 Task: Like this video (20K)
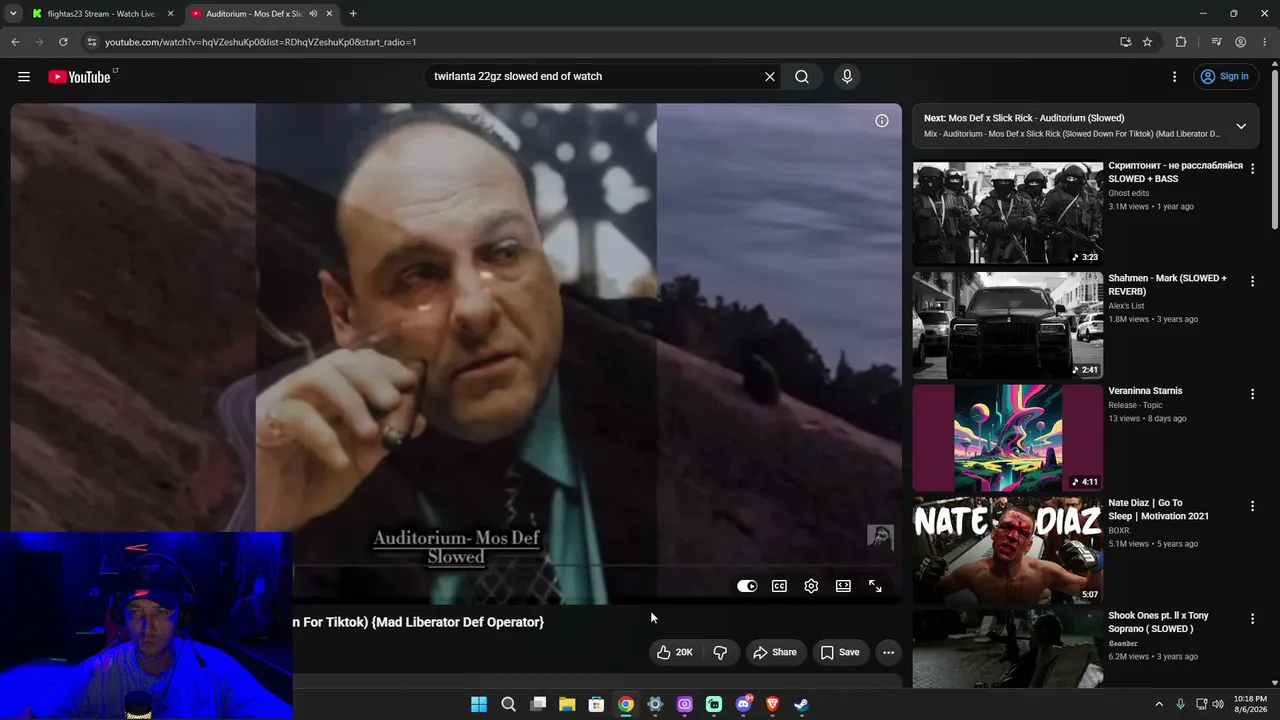click(x=674, y=652)
